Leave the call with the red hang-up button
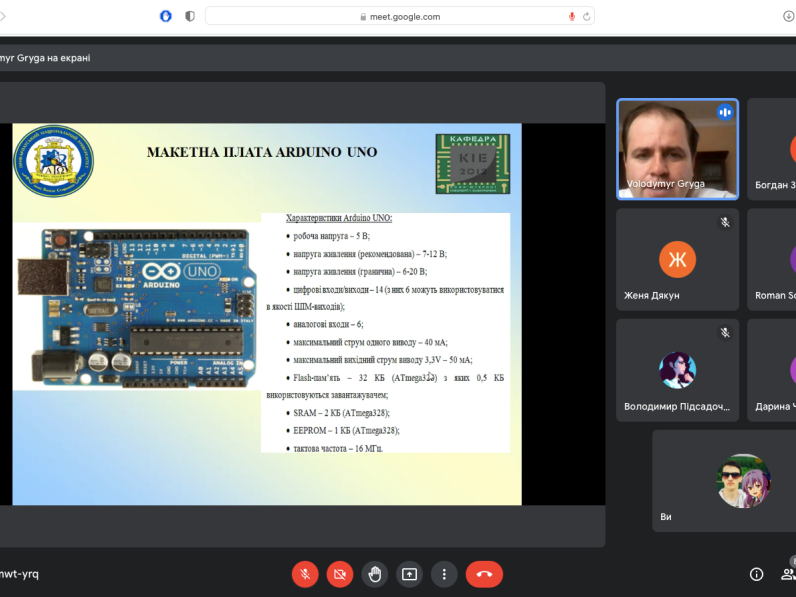Viewport: 796px width, 597px height. [484, 574]
